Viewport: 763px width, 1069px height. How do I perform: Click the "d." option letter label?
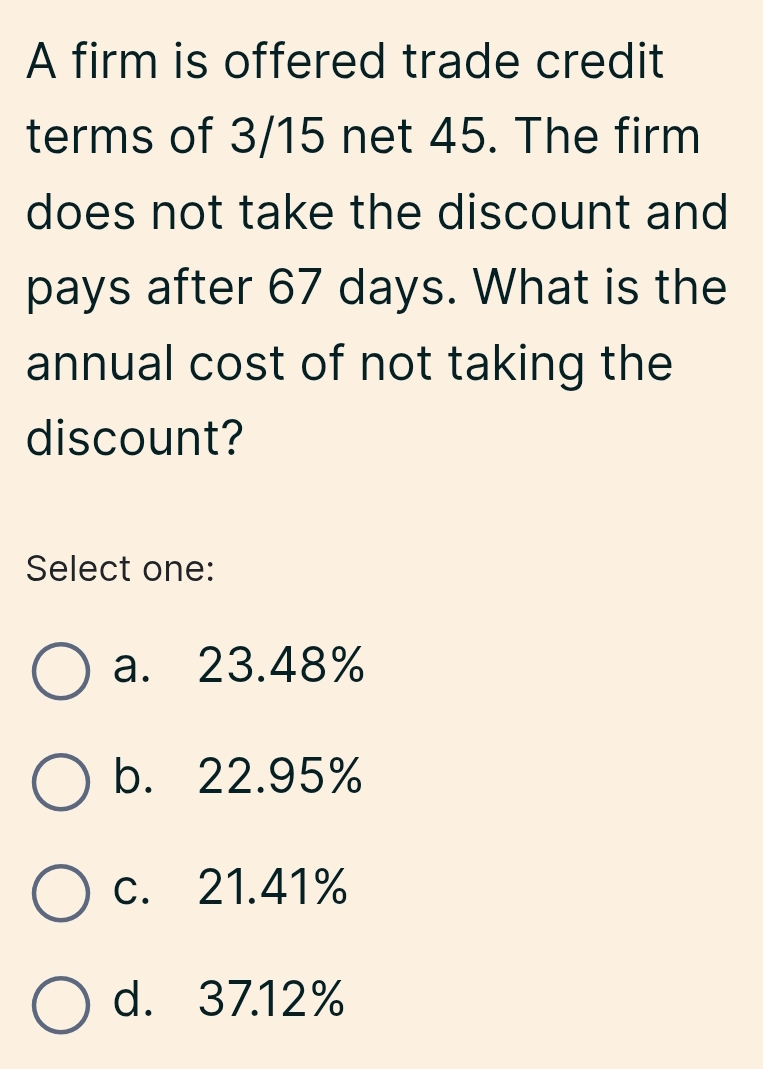(133, 999)
